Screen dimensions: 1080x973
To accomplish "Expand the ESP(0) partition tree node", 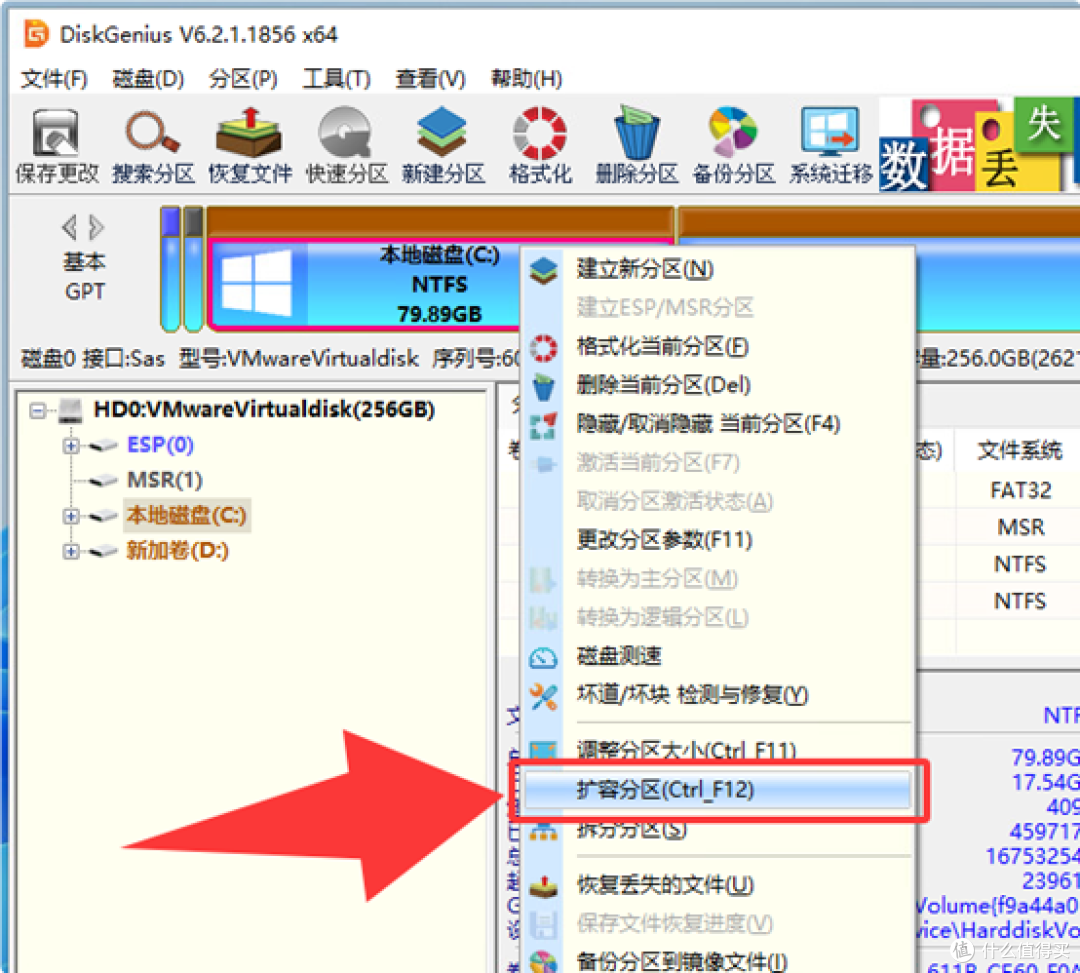I will point(71,446).
